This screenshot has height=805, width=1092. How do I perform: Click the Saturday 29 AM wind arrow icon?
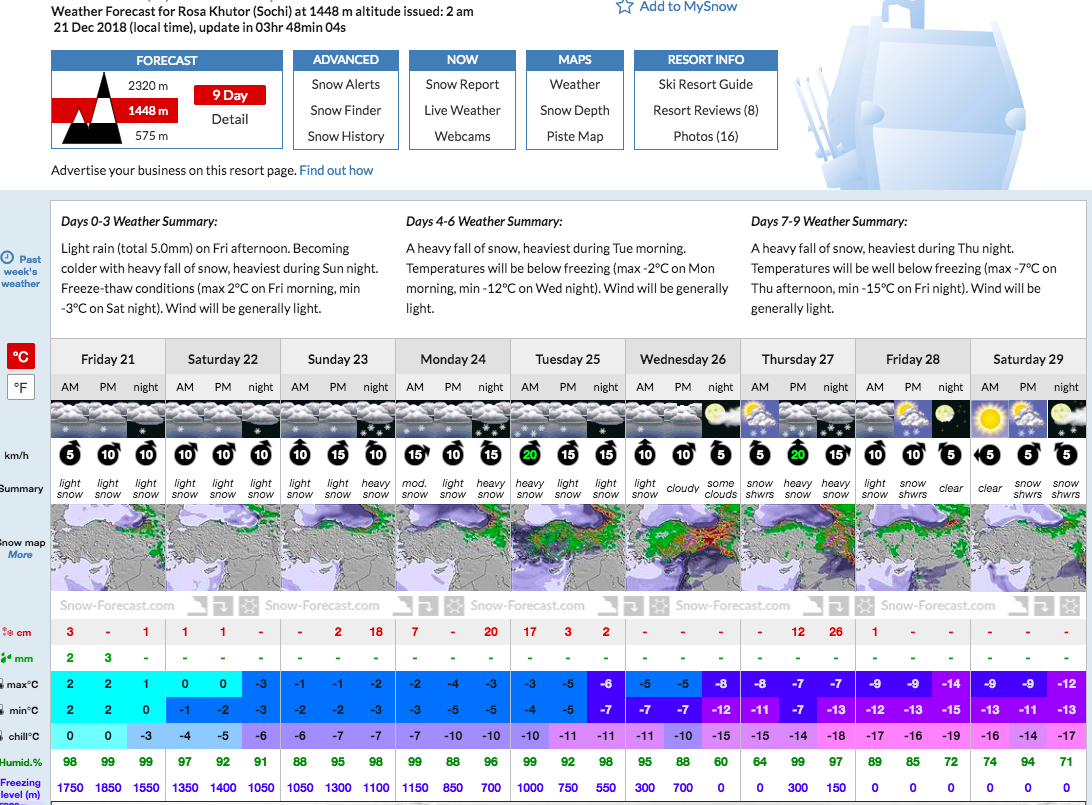988,455
